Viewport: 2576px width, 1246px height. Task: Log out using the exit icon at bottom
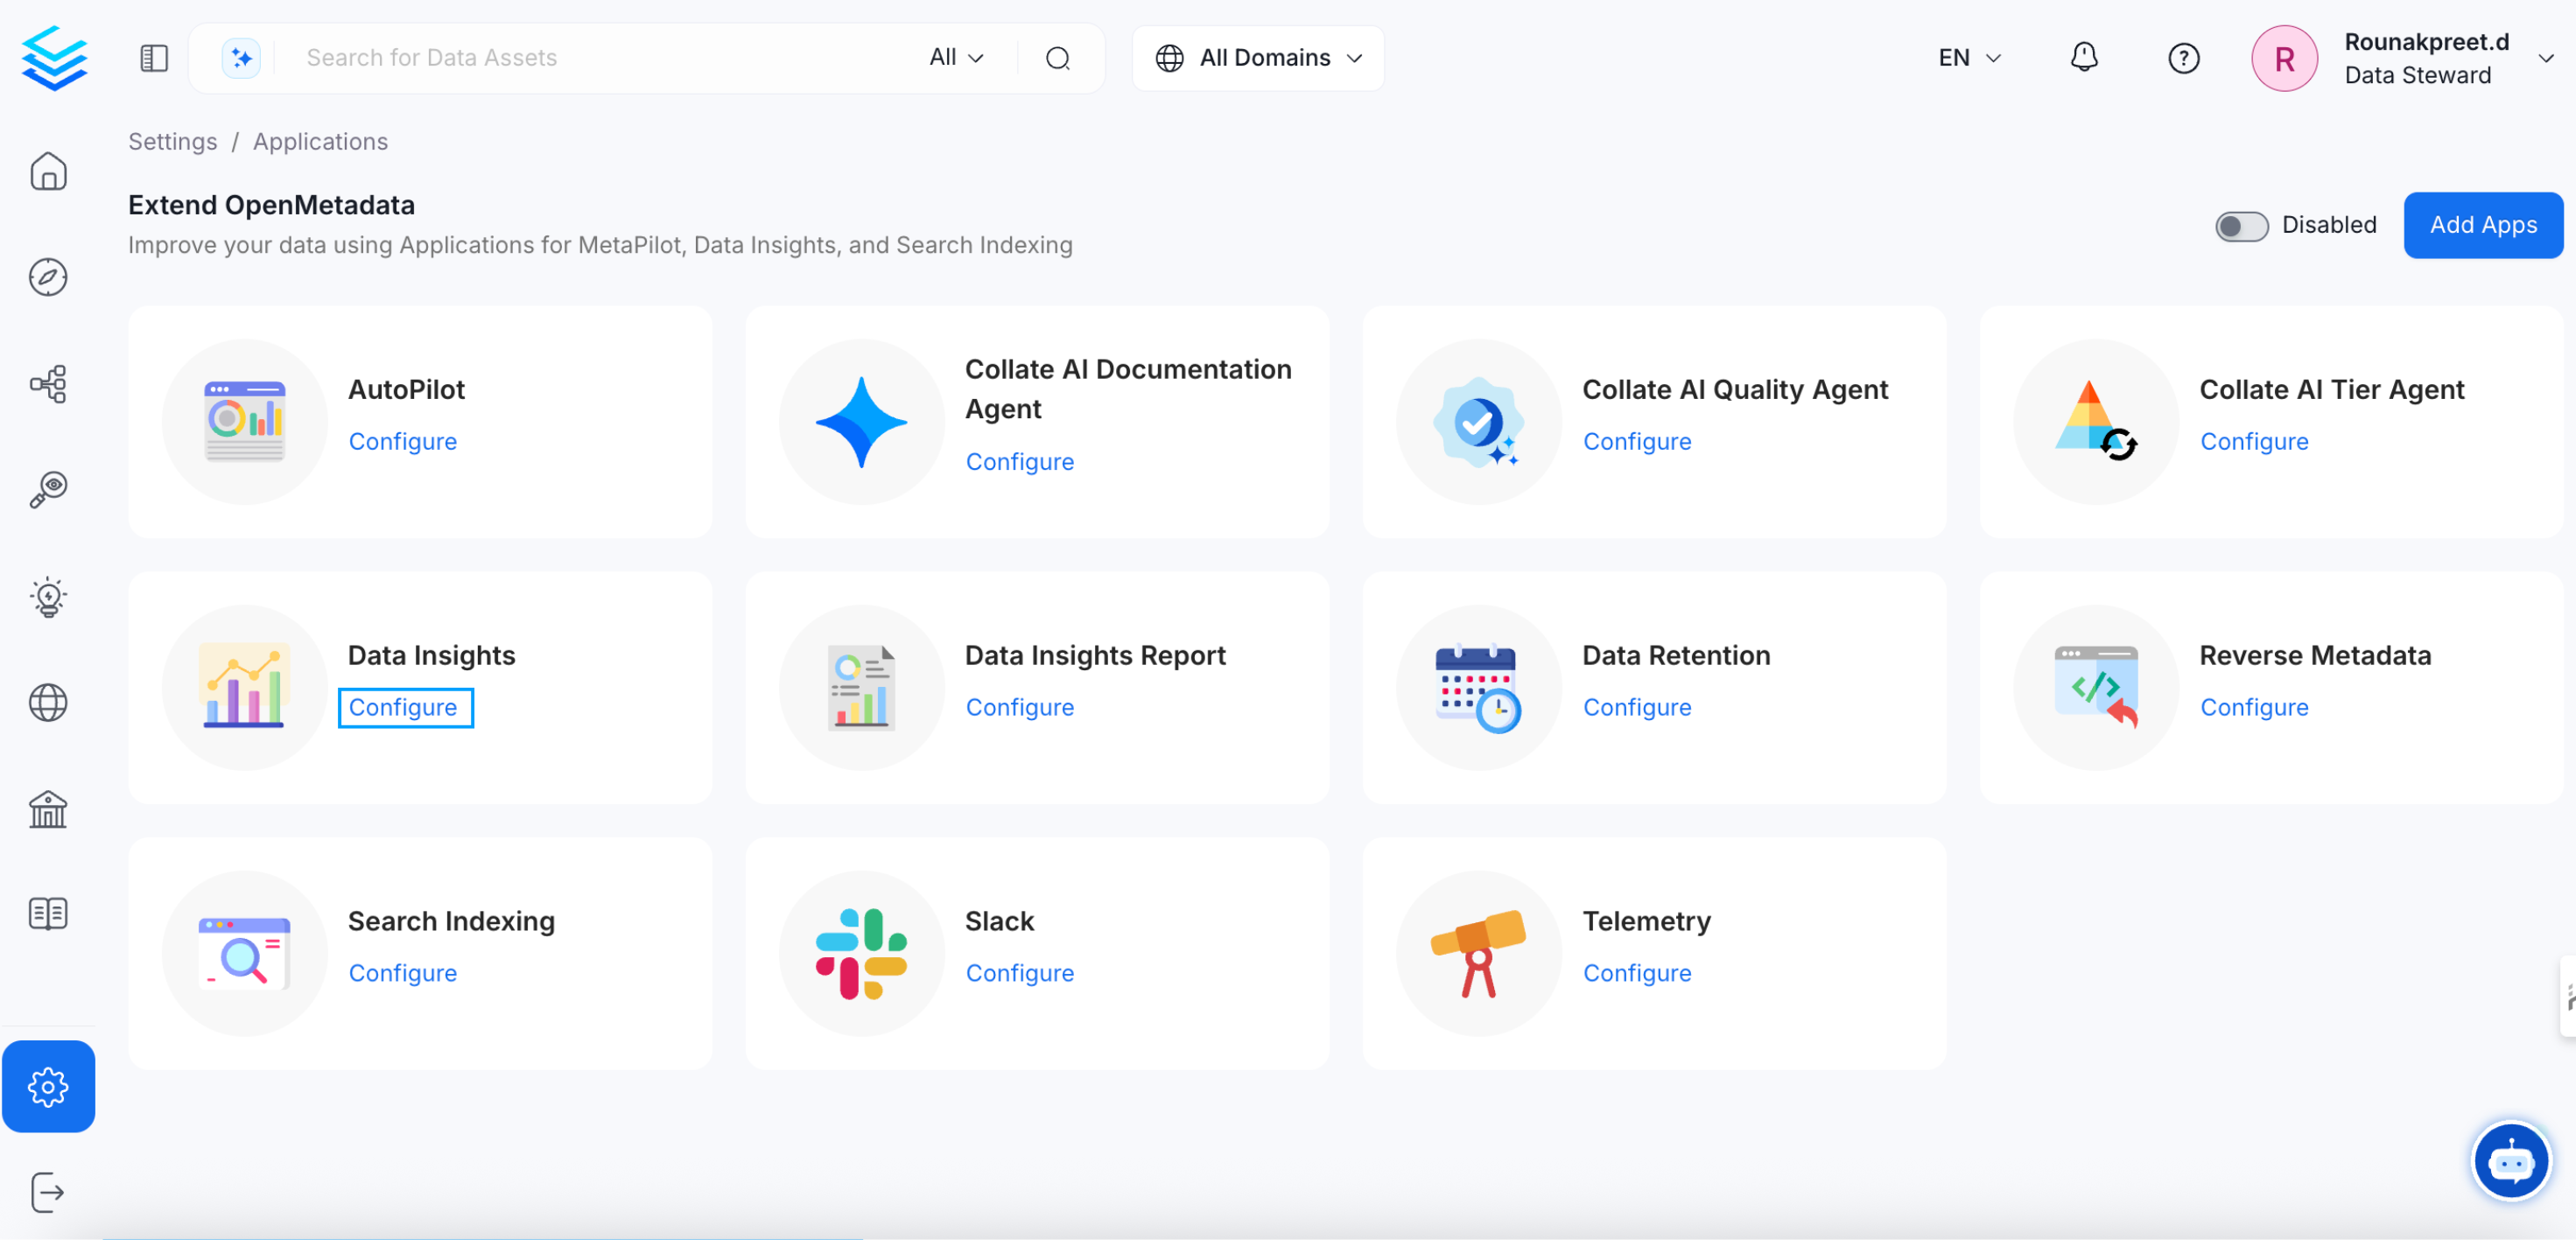click(48, 1192)
